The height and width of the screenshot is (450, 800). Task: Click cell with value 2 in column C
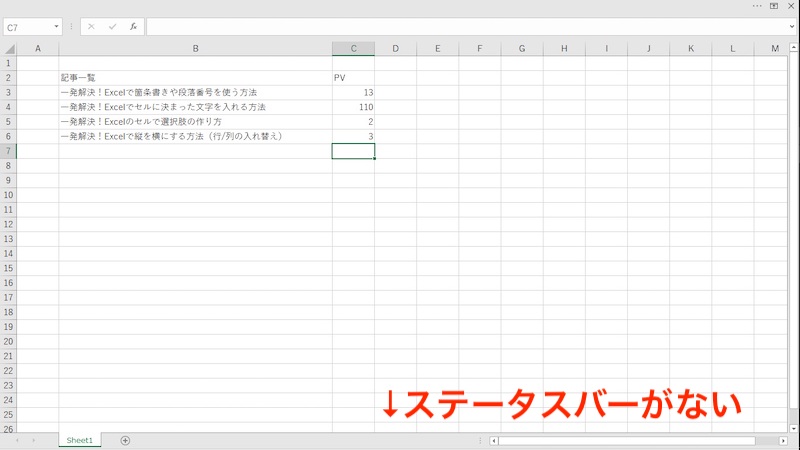tap(353, 122)
